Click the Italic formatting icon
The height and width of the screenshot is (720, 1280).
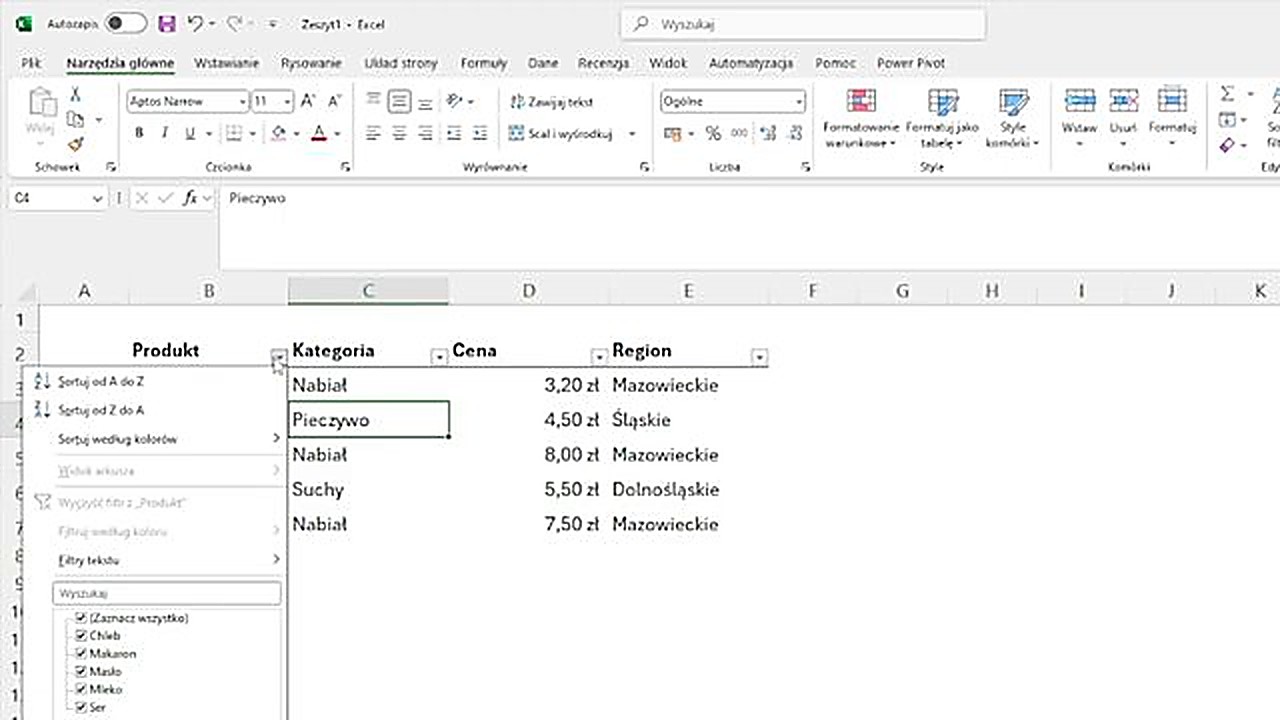[x=164, y=134]
